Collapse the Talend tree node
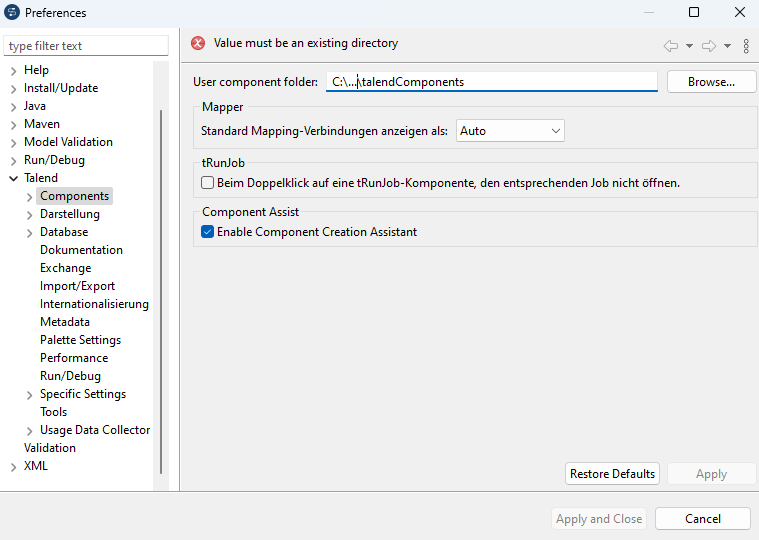Viewport: 759px width, 540px height. point(14,179)
